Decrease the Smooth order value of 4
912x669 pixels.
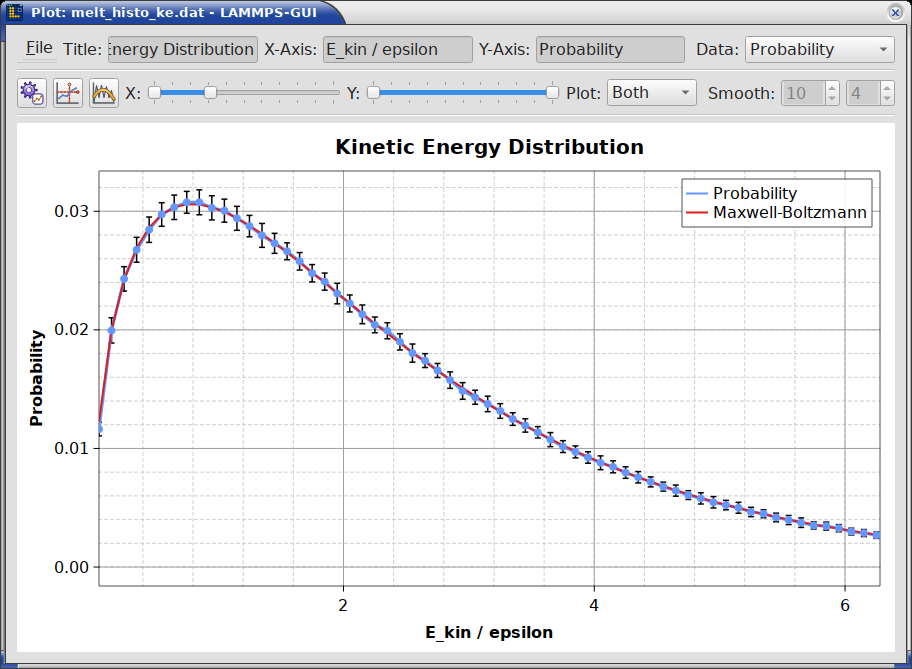pos(886,99)
